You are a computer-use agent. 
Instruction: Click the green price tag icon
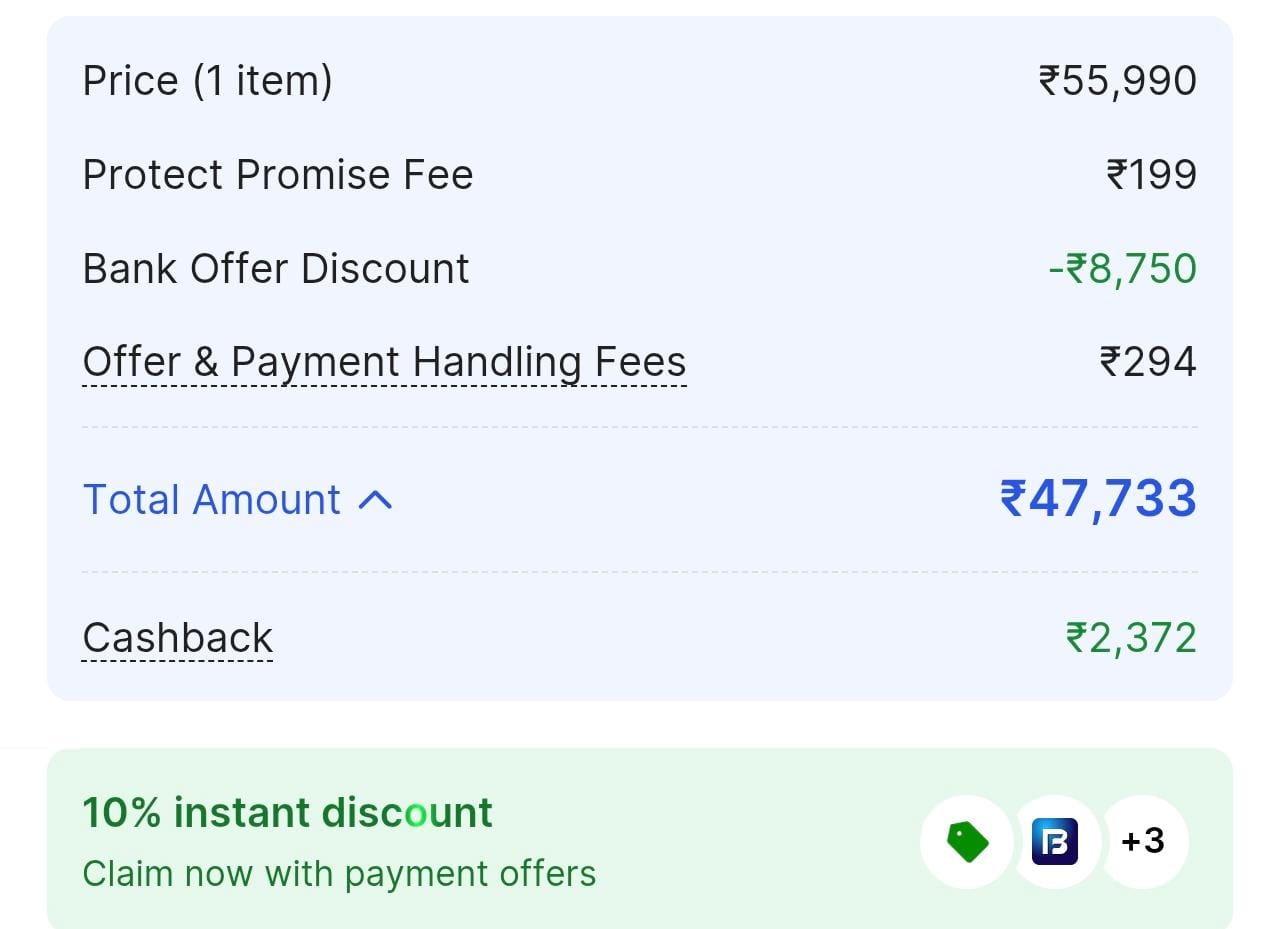pos(967,841)
